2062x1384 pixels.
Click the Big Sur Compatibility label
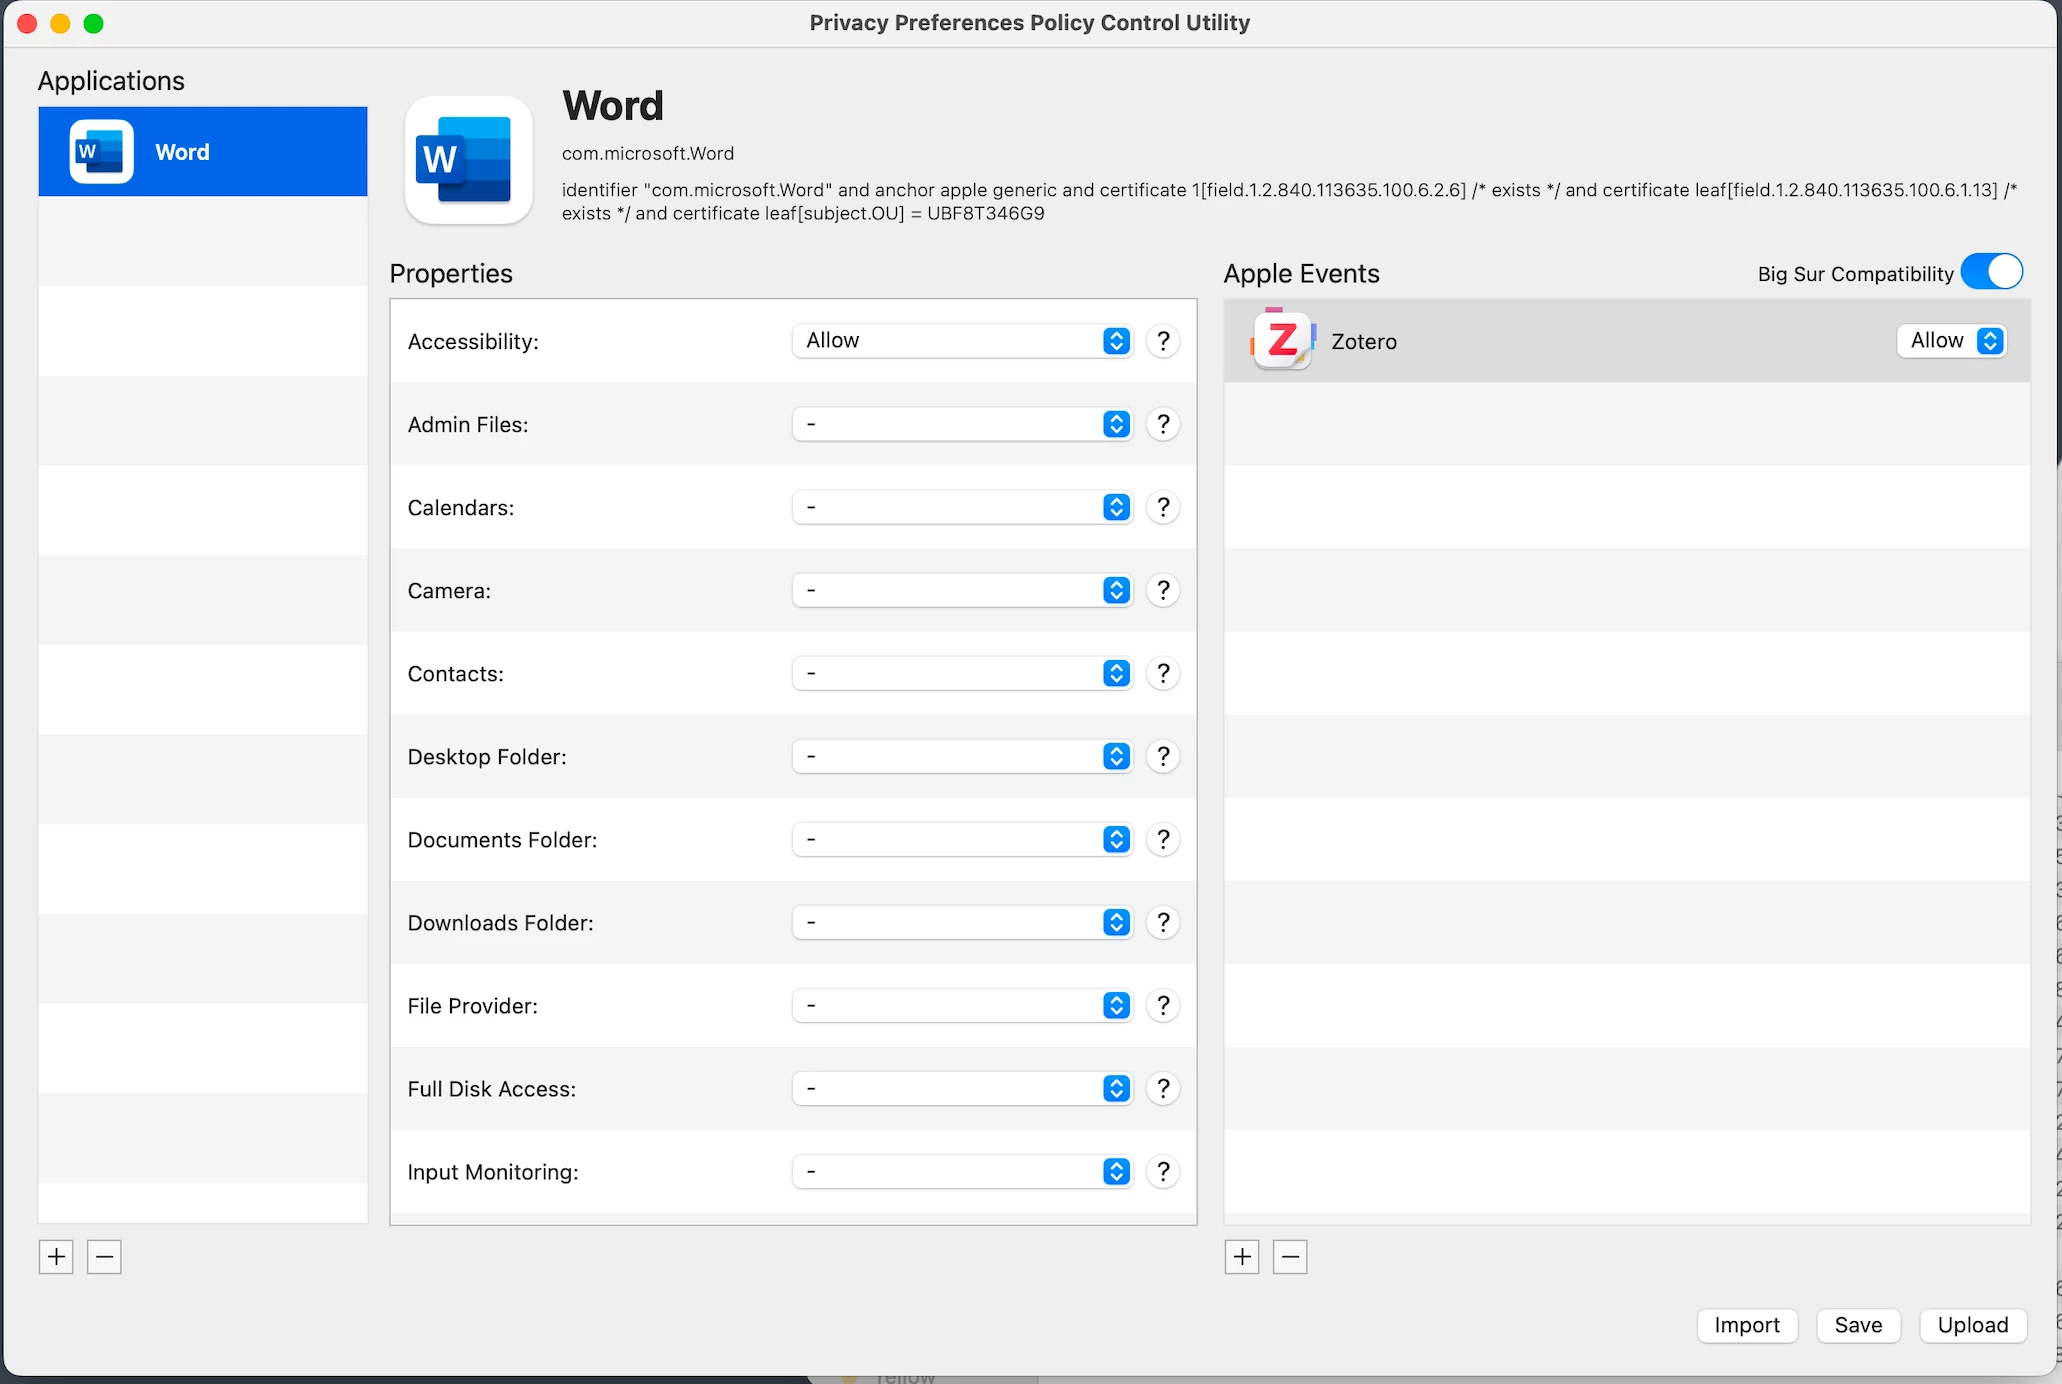[1855, 274]
